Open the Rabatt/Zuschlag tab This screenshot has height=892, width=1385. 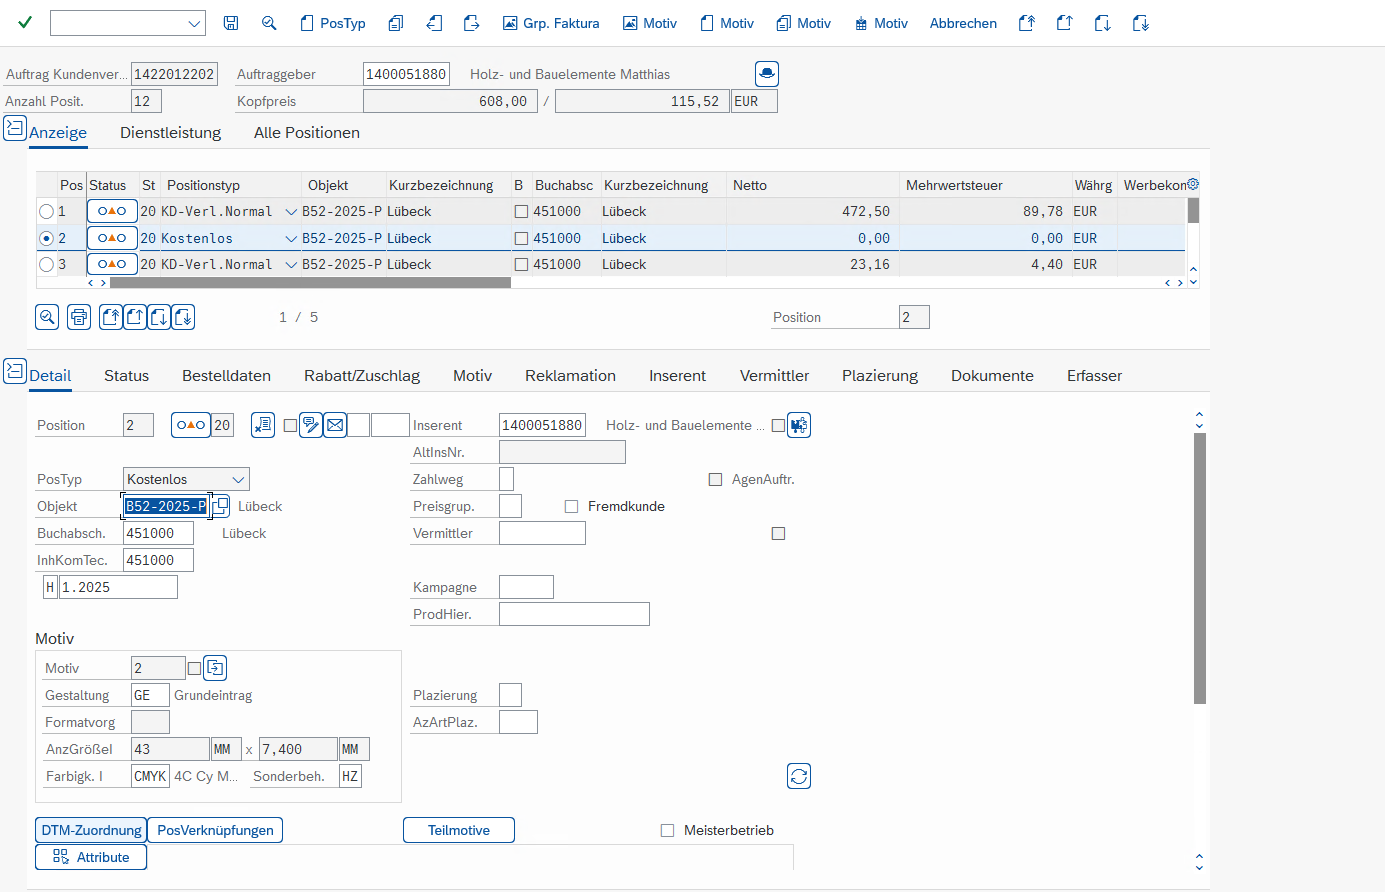[x=362, y=375]
